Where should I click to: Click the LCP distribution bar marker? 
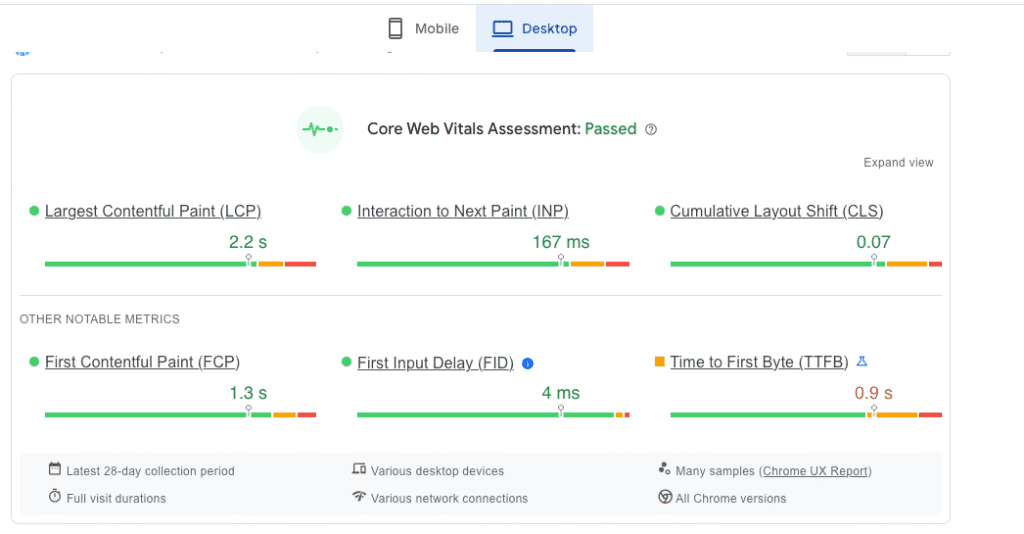249,259
